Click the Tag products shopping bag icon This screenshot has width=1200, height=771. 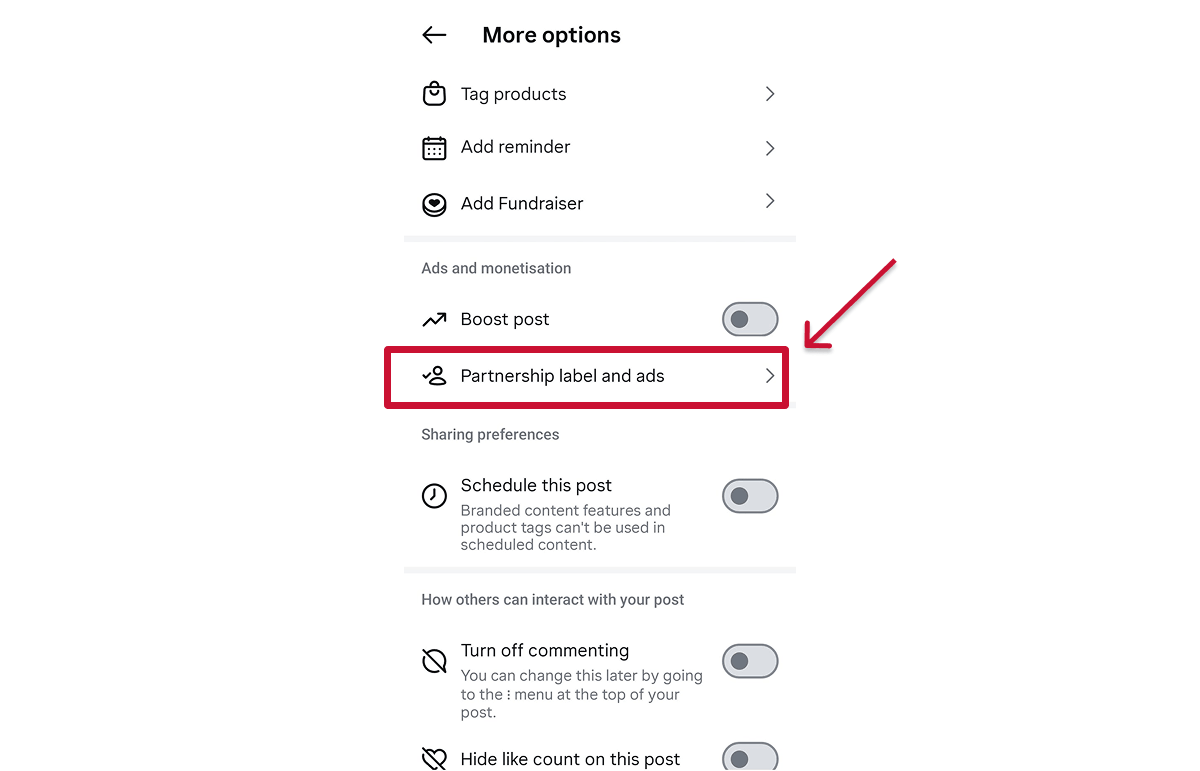[x=434, y=93]
